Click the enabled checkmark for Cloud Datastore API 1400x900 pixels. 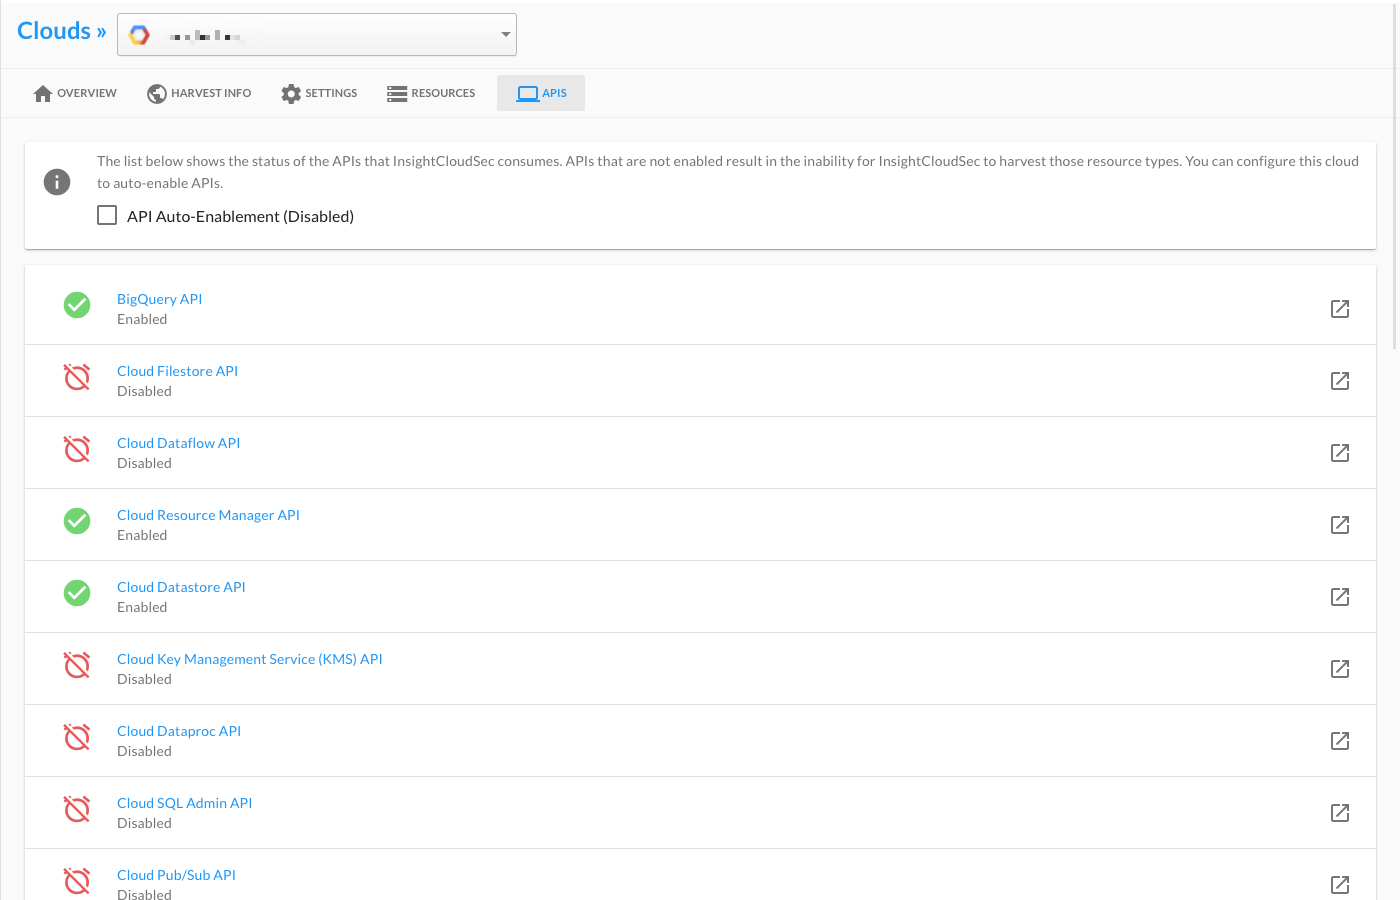(x=77, y=593)
